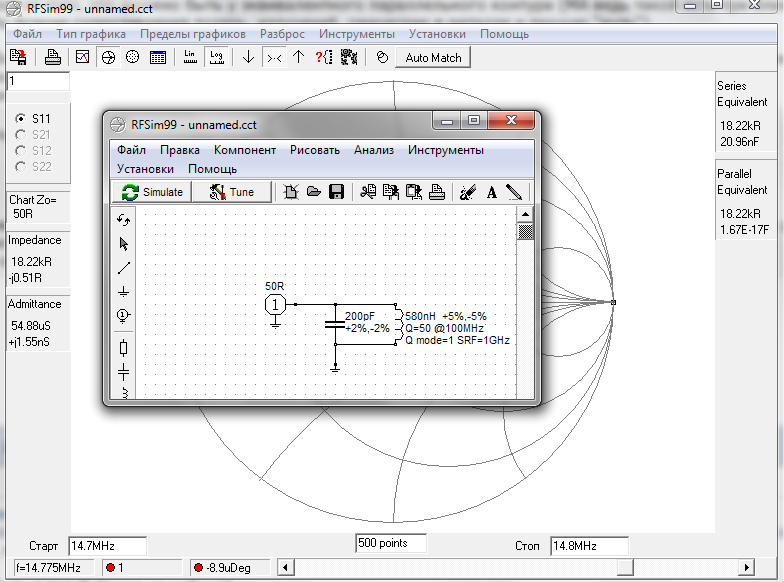Open Помощь menu in schematic window

click(212, 169)
